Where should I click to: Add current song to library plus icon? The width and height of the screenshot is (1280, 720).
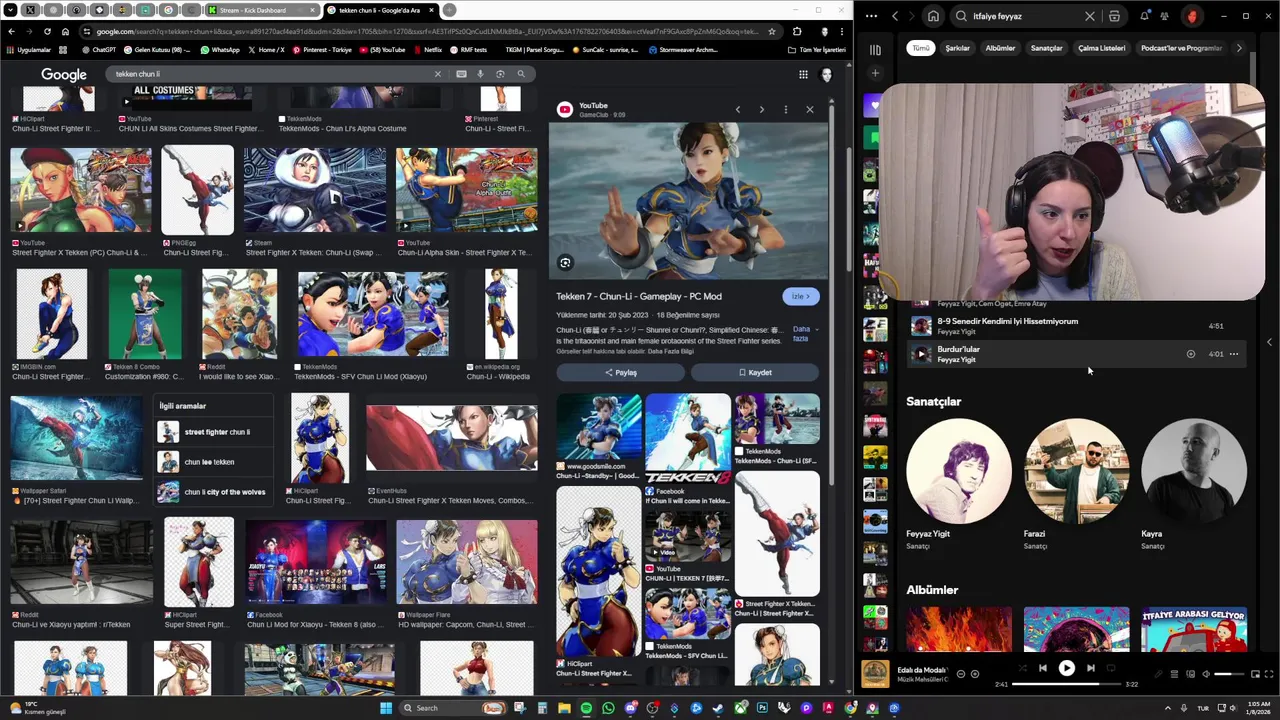point(975,674)
